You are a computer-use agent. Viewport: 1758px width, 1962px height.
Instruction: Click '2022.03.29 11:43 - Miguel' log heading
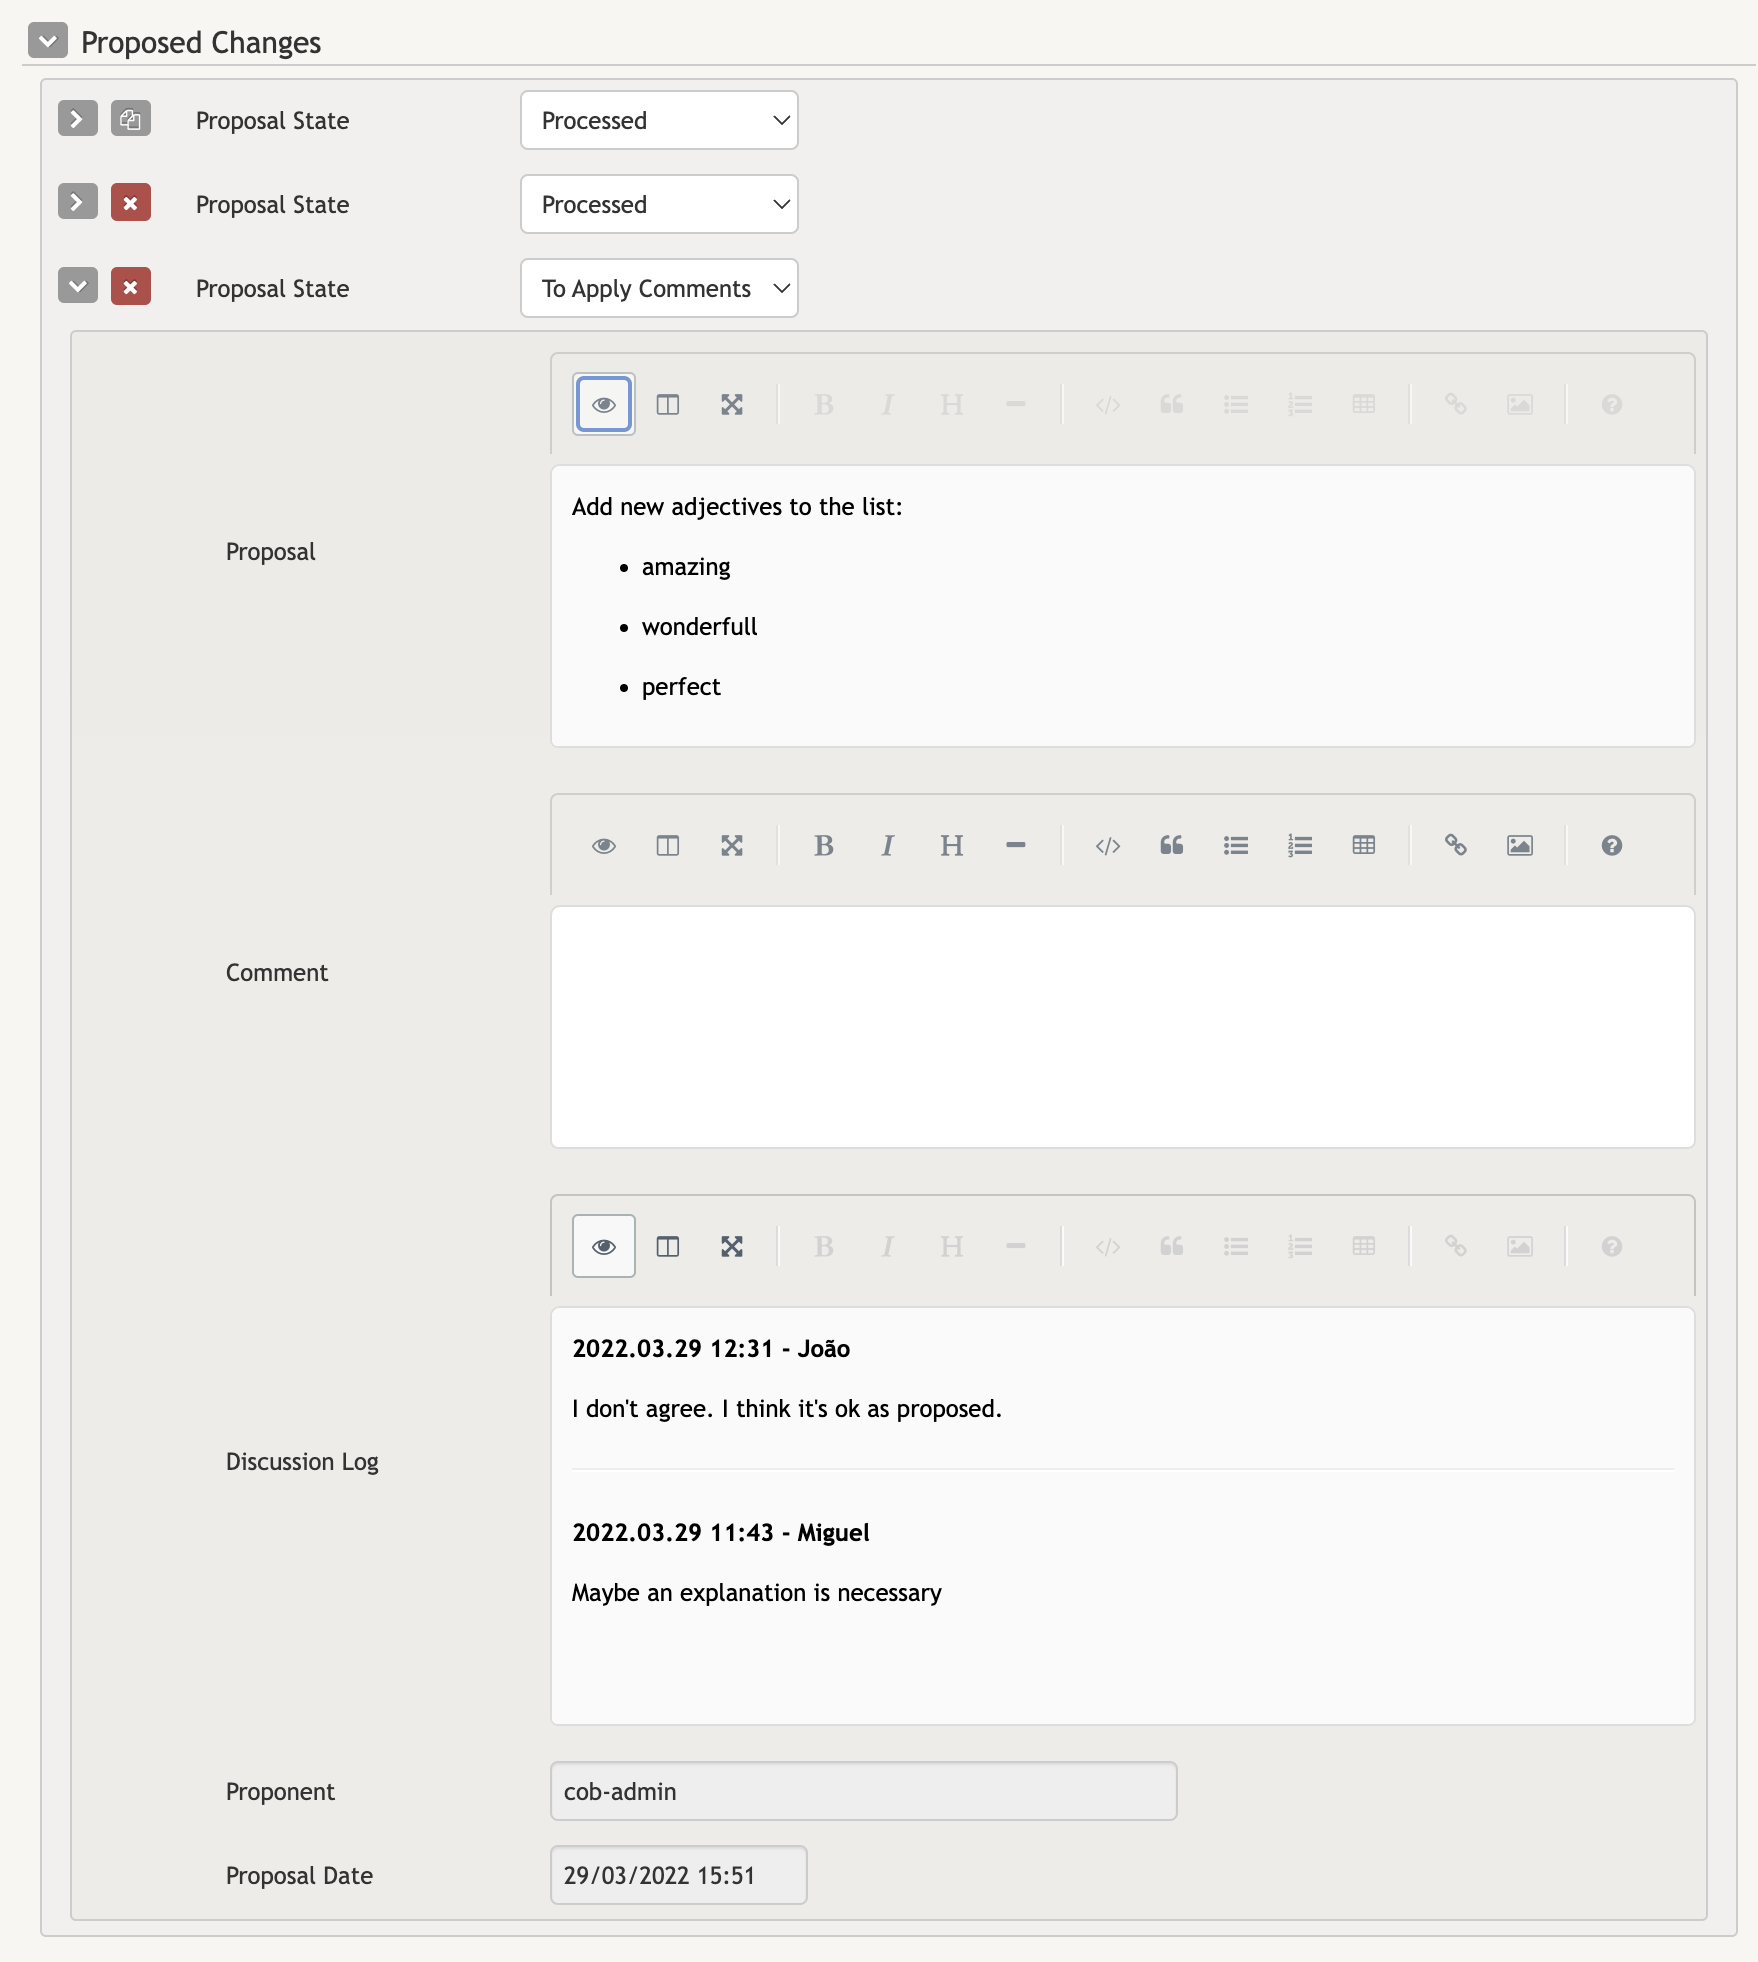pos(721,1532)
